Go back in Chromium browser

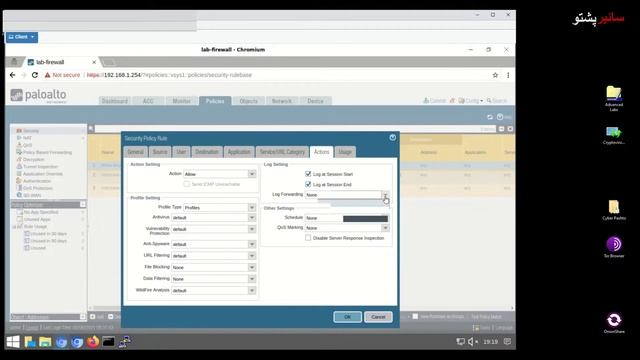(x=13, y=75)
